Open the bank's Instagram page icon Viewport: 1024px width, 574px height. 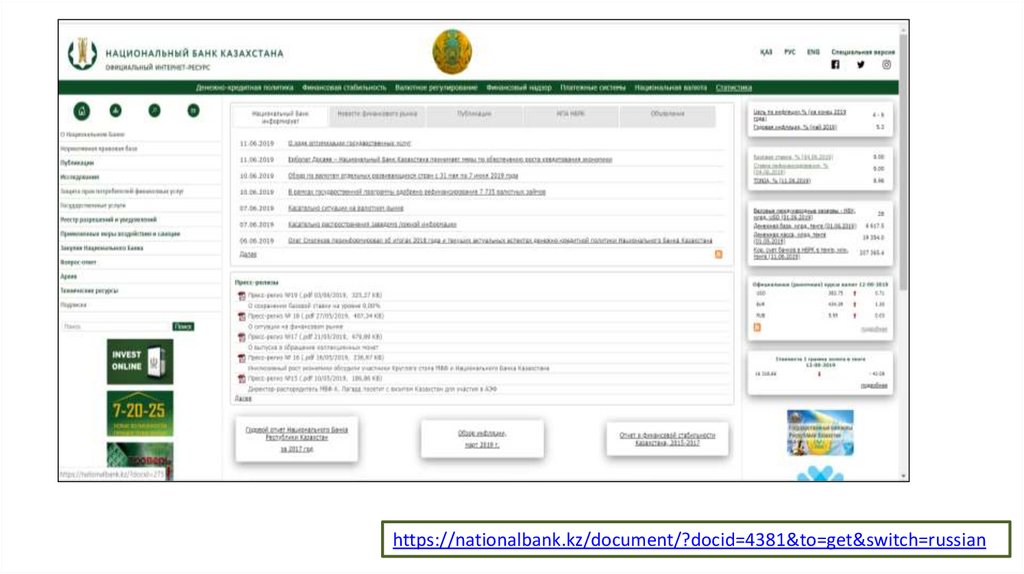886,65
